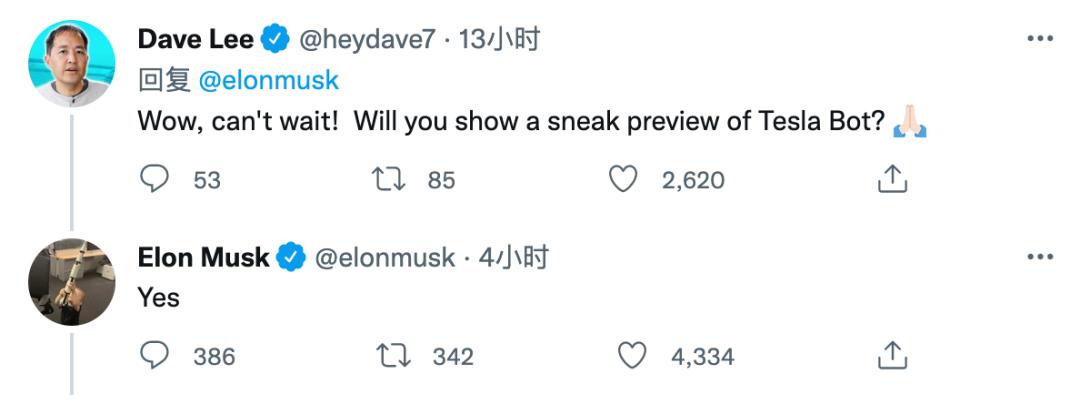Open the 13小时 timestamp of Dave's tweet
Image resolution: width=1080 pixels, height=404 pixels.
point(499,40)
